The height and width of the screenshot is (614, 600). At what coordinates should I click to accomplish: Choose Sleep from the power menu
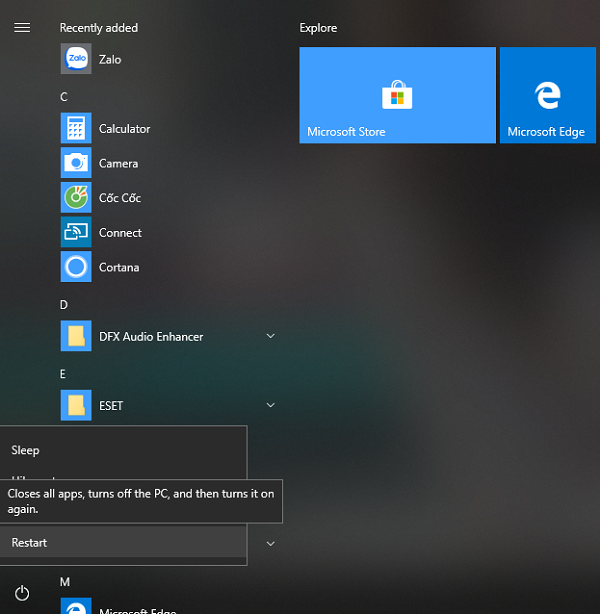26,450
